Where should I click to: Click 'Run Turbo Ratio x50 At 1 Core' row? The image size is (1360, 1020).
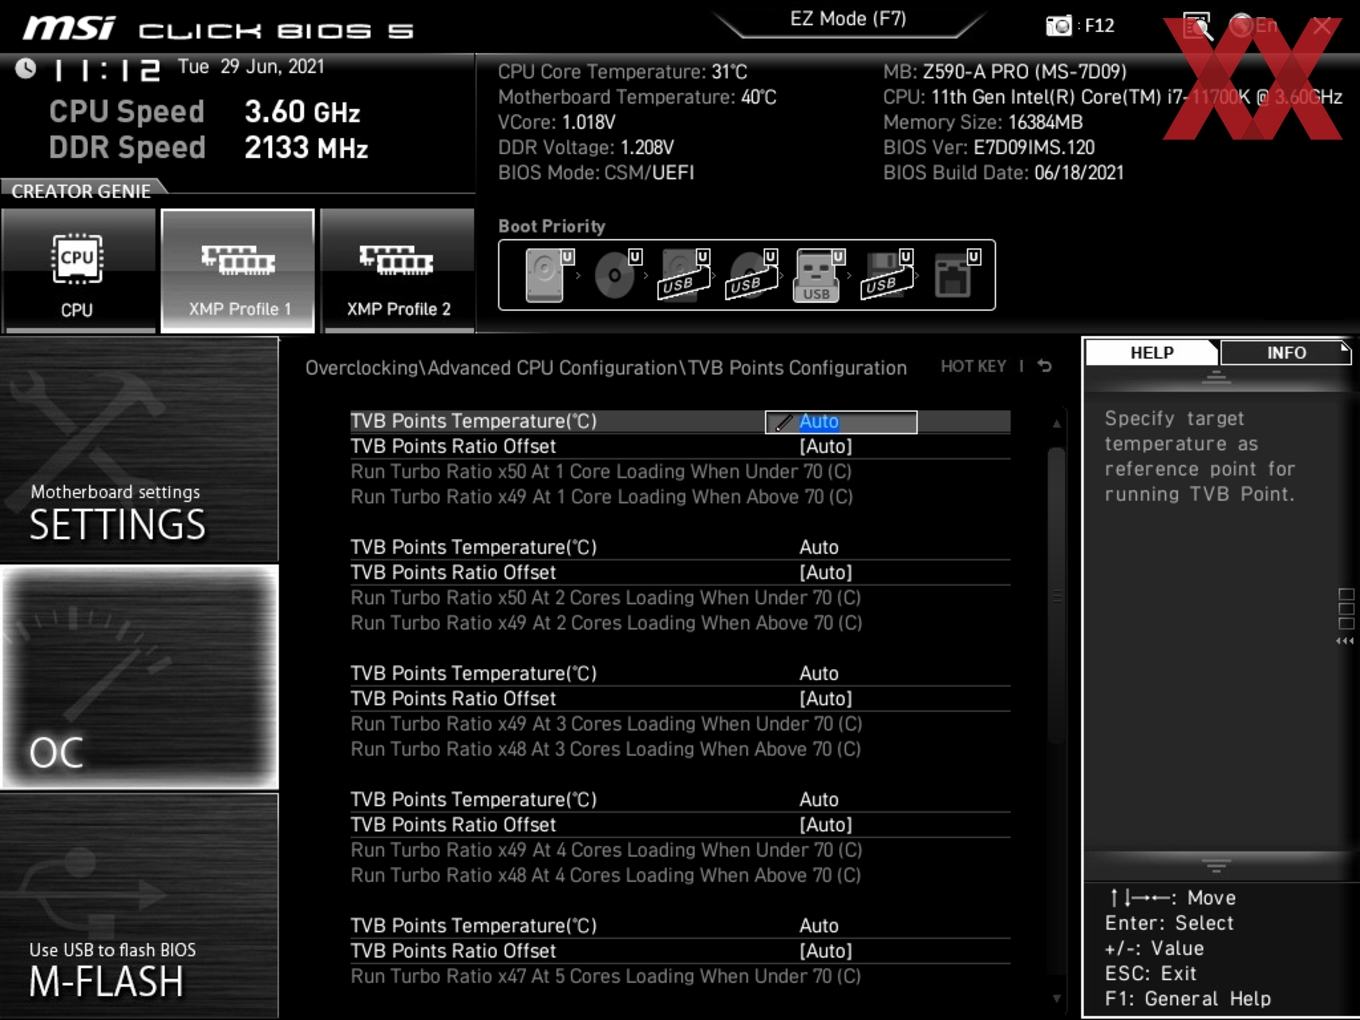pos(601,471)
